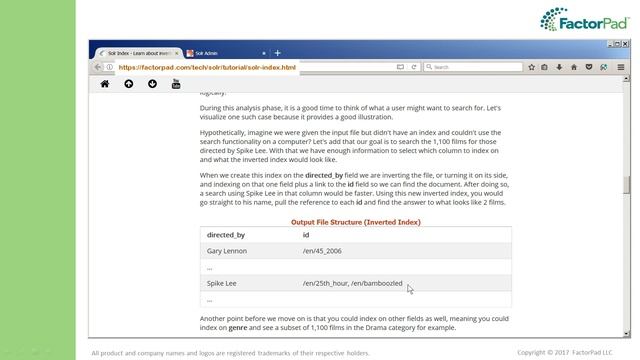Close the Solr Index tab
Screen dimensions: 640x360
pyautogui.click(x=176, y=53)
